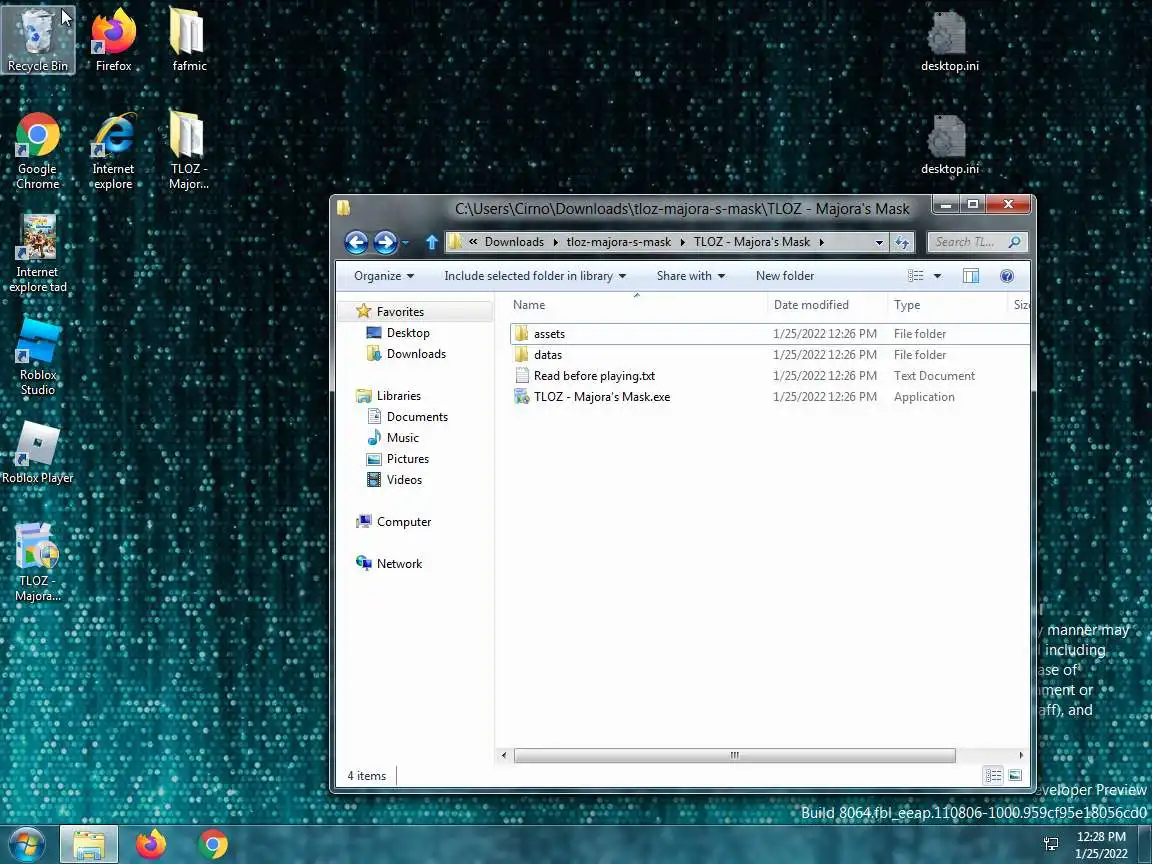Click the Explorer Forward arrow button
Image resolution: width=1152 pixels, height=864 pixels.
pos(385,242)
